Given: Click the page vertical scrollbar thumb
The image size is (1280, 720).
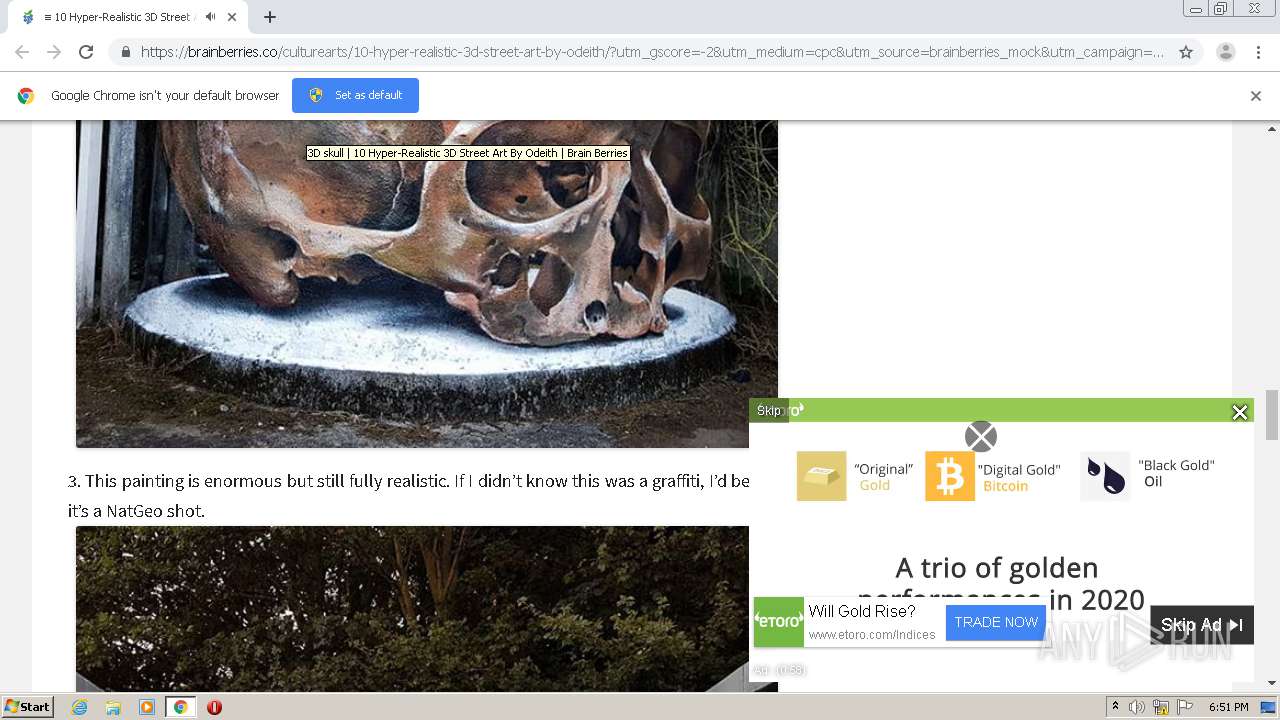Looking at the screenshot, I should pos(1272,415).
